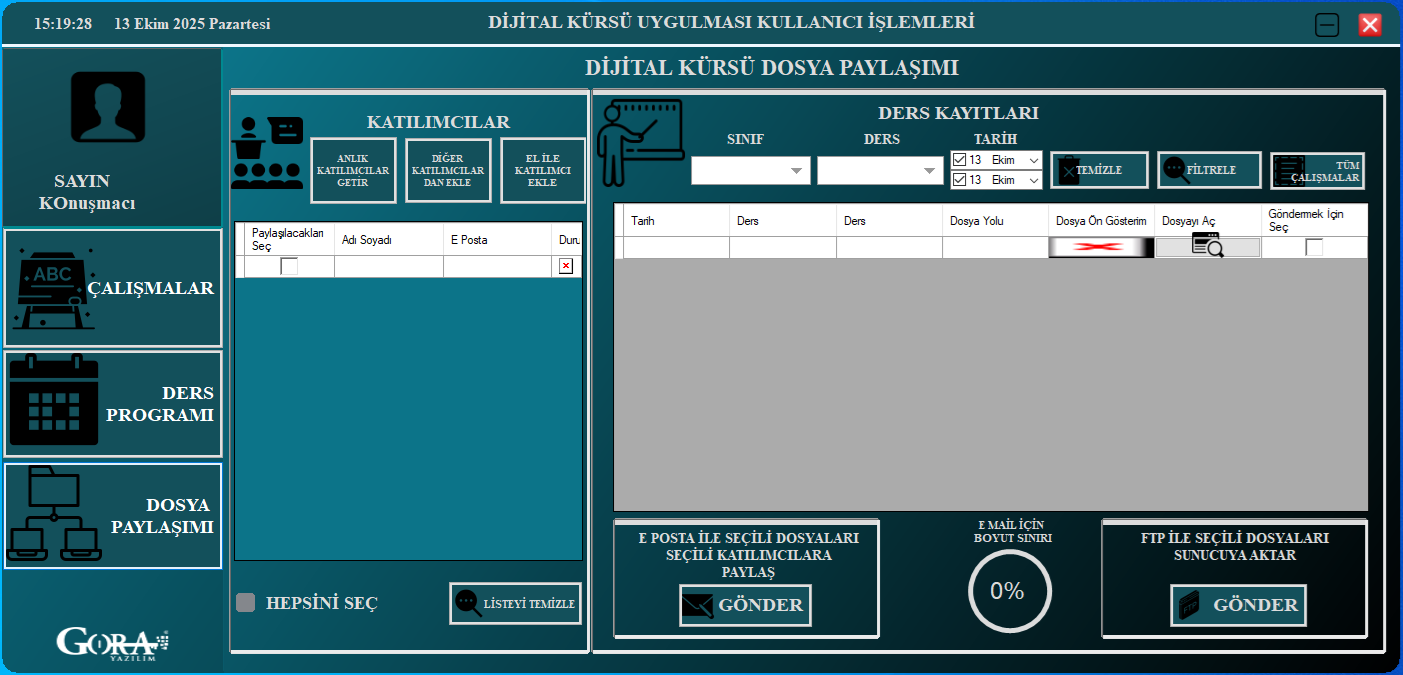Open the Ders Programı section

113,404
